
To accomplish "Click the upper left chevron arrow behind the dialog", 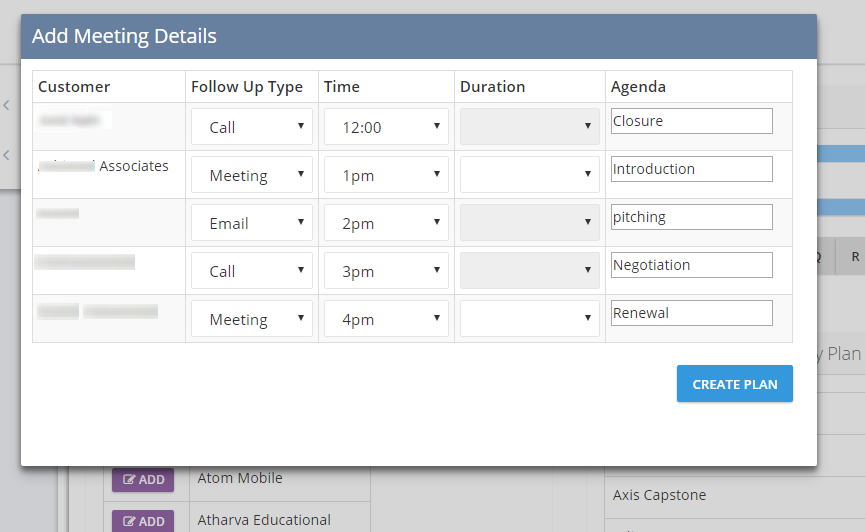I will [7, 105].
